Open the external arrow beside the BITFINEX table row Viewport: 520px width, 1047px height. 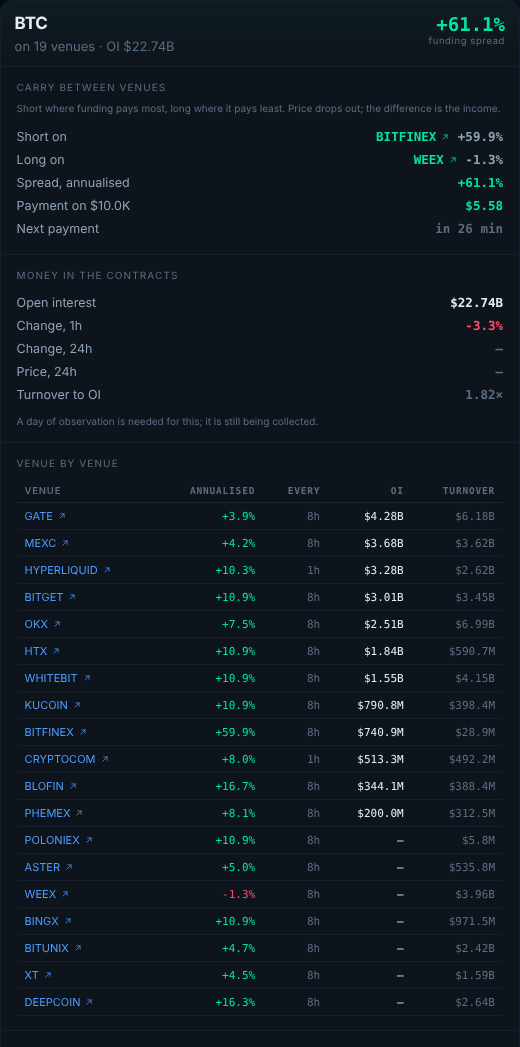[x=83, y=732]
